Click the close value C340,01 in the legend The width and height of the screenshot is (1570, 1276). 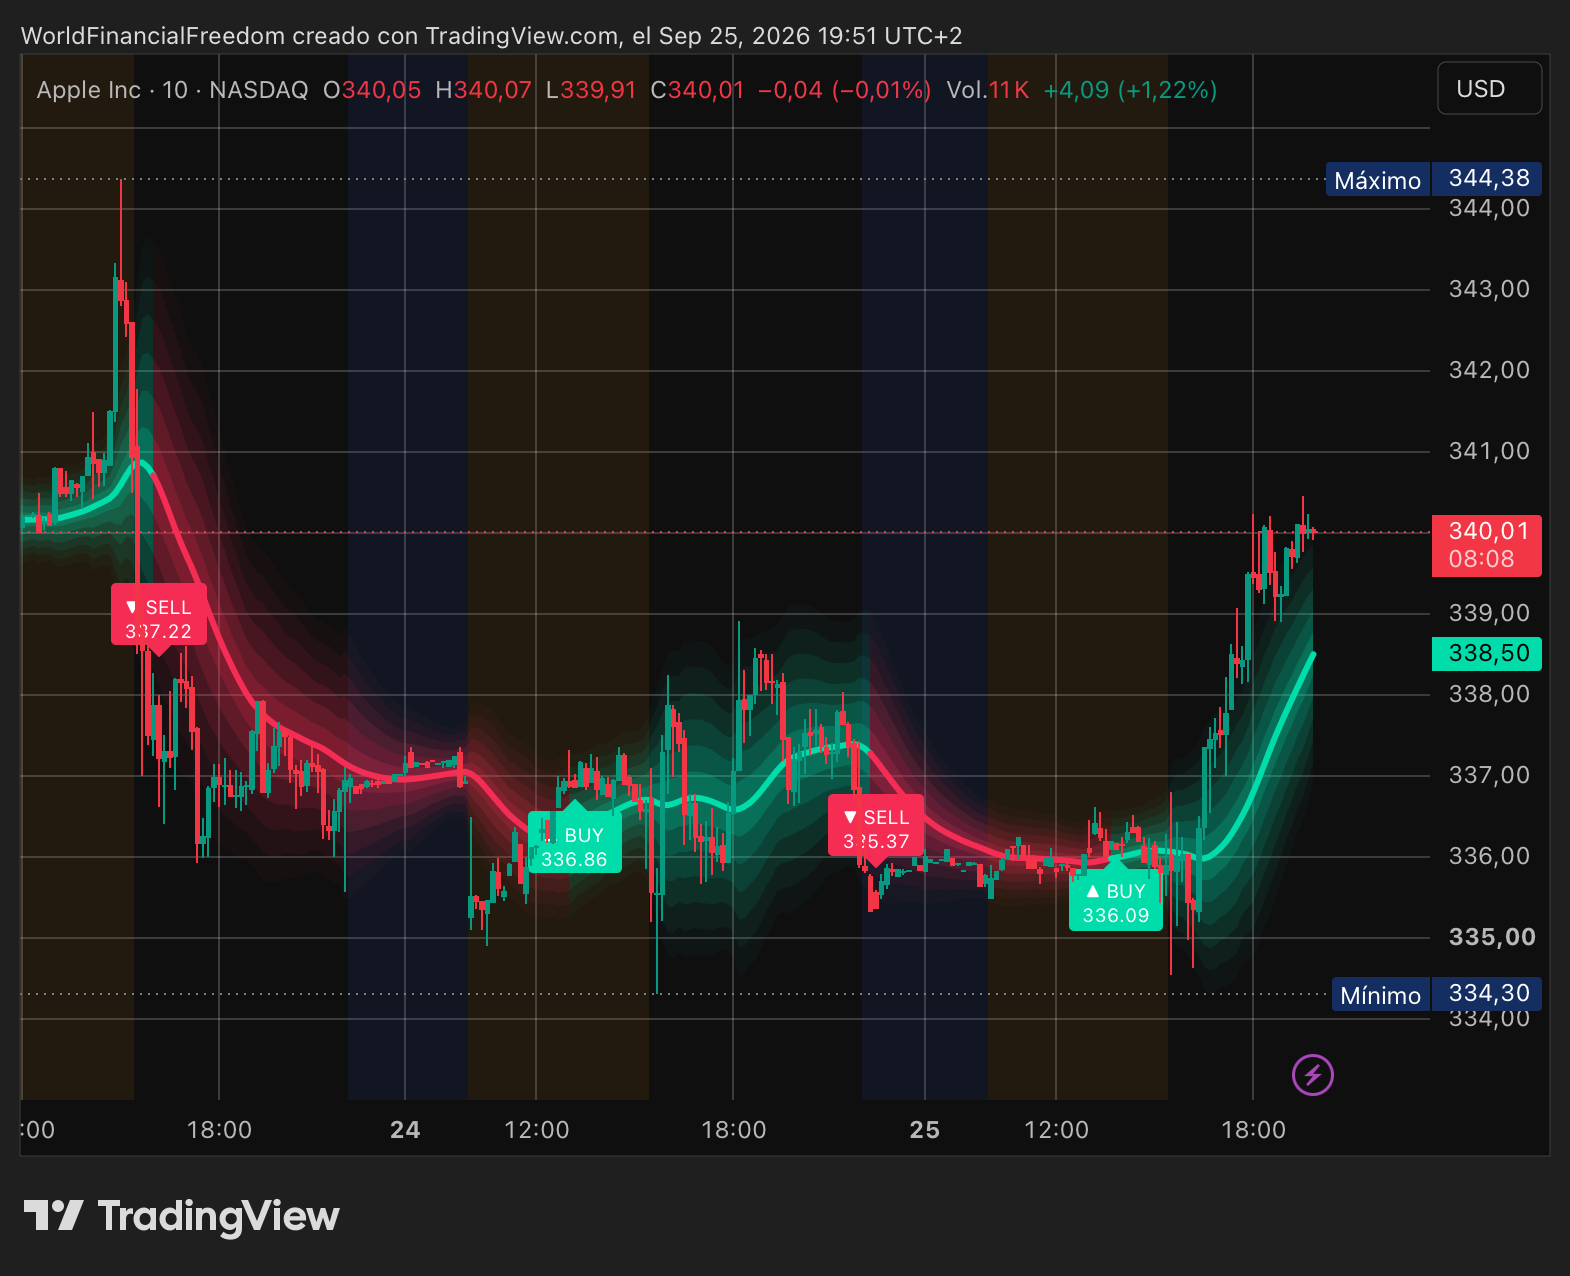click(x=697, y=90)
